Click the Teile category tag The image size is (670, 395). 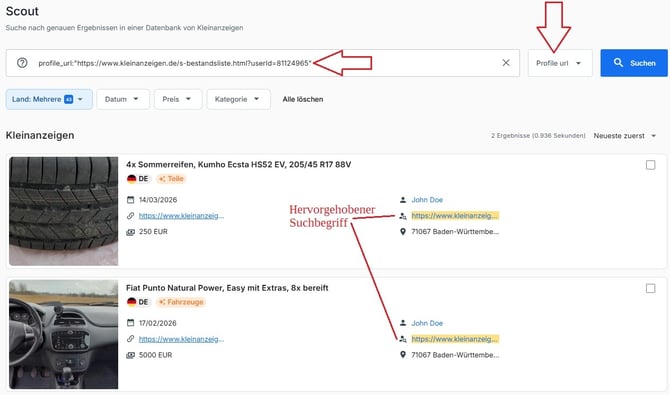click(x=171, y=179)
